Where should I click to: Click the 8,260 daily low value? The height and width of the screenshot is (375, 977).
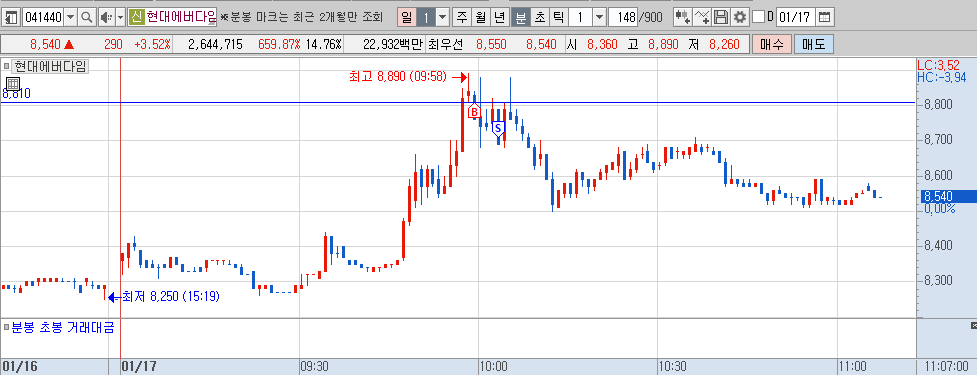[x=724, y=45]
